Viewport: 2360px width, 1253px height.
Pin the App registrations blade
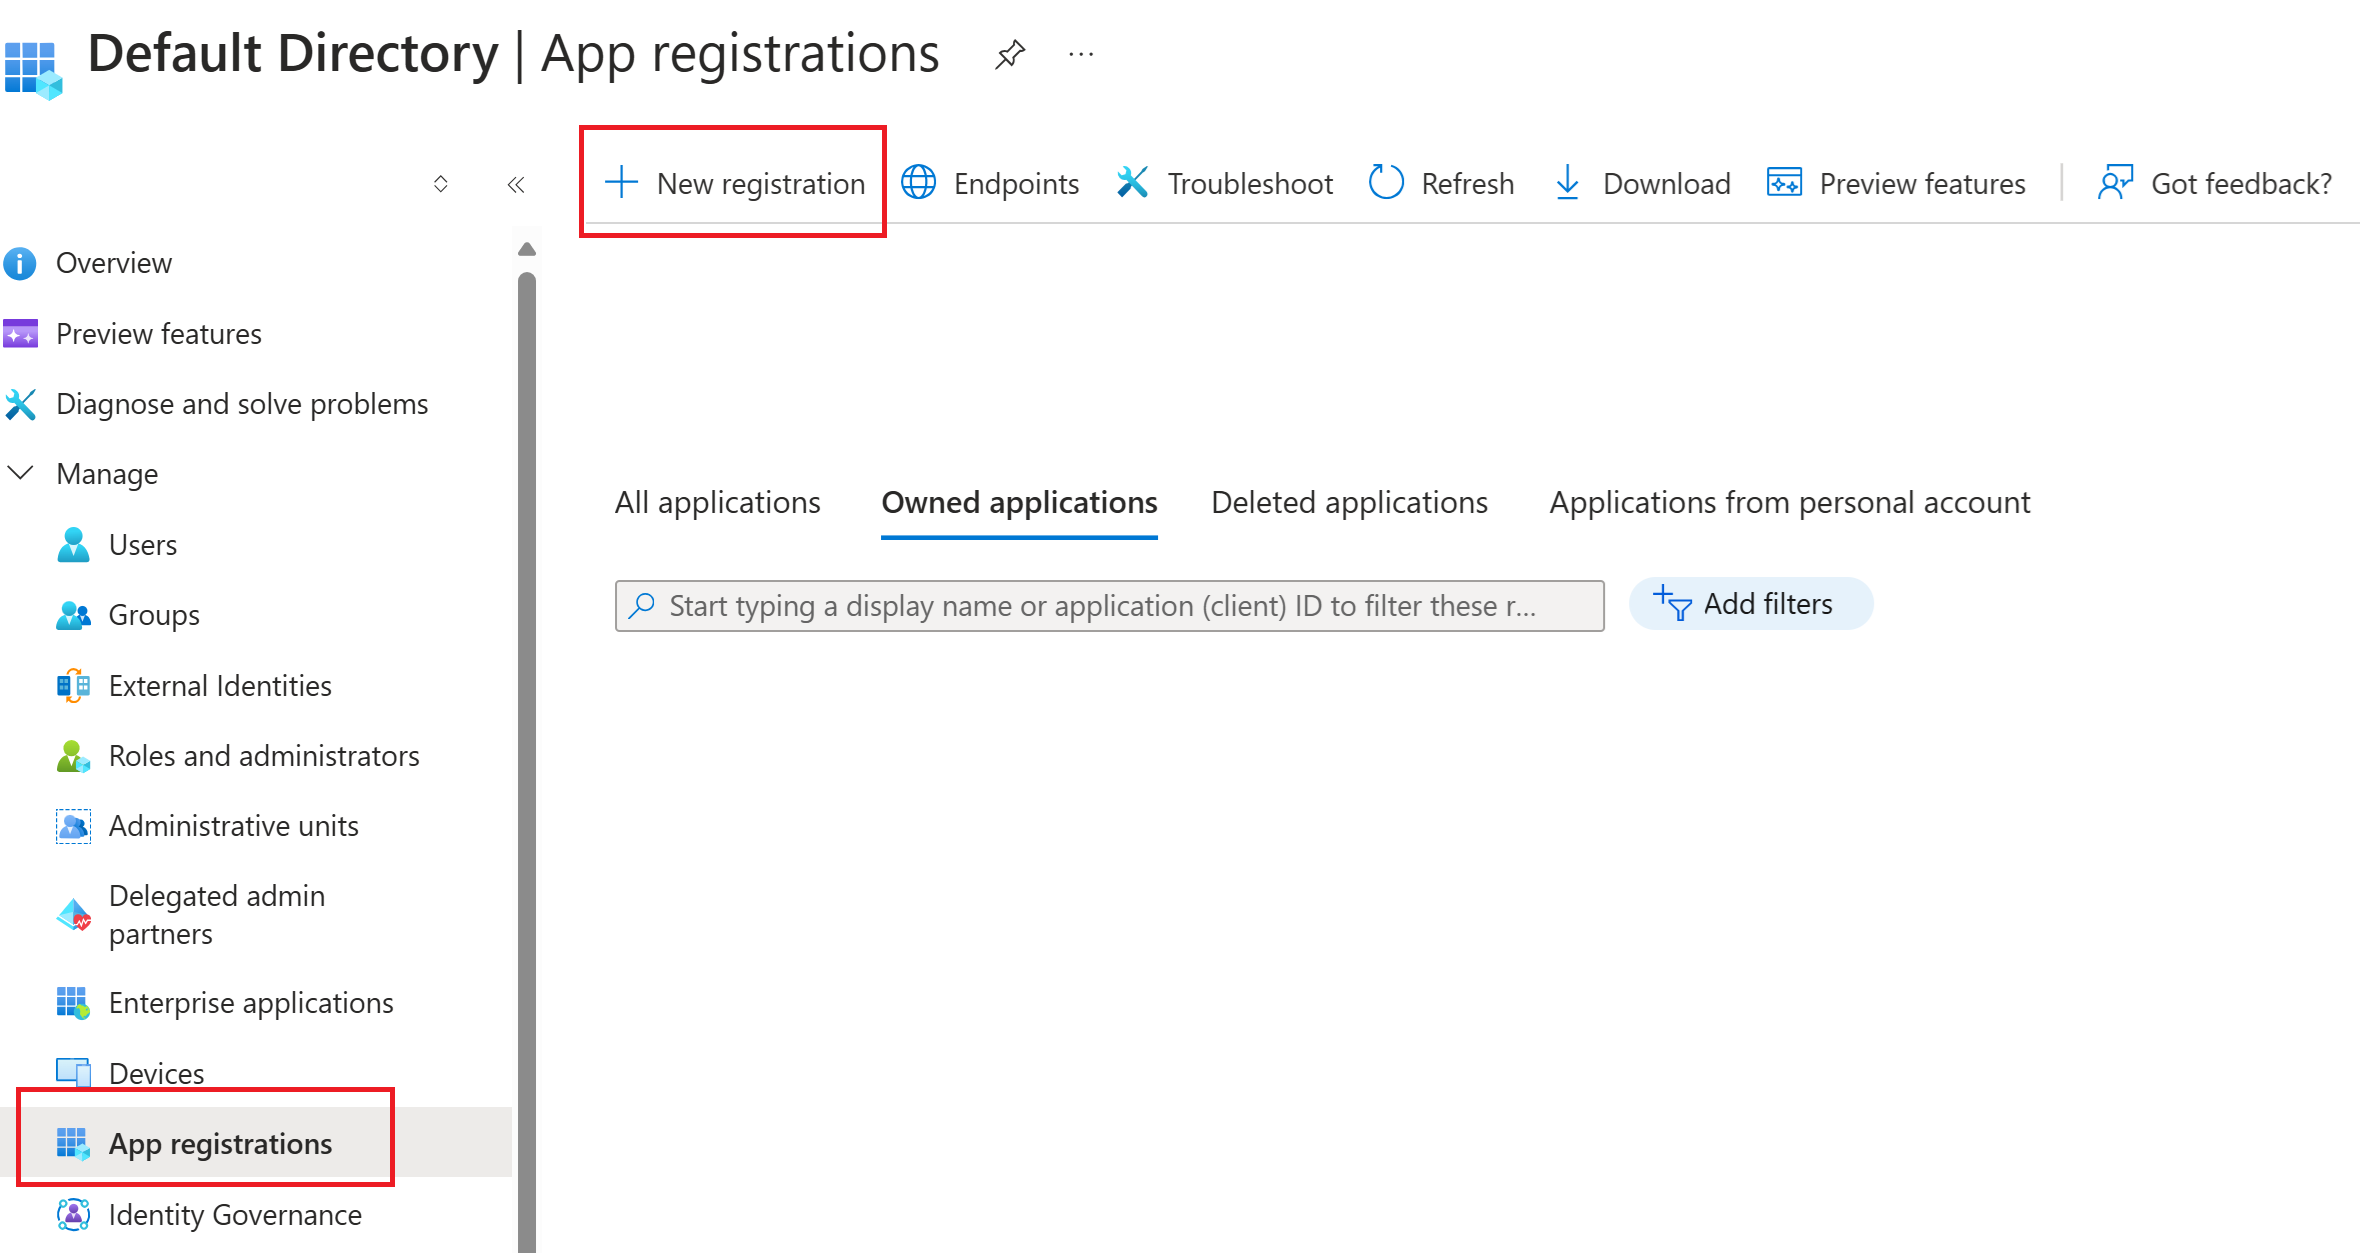coord(1010,54)
